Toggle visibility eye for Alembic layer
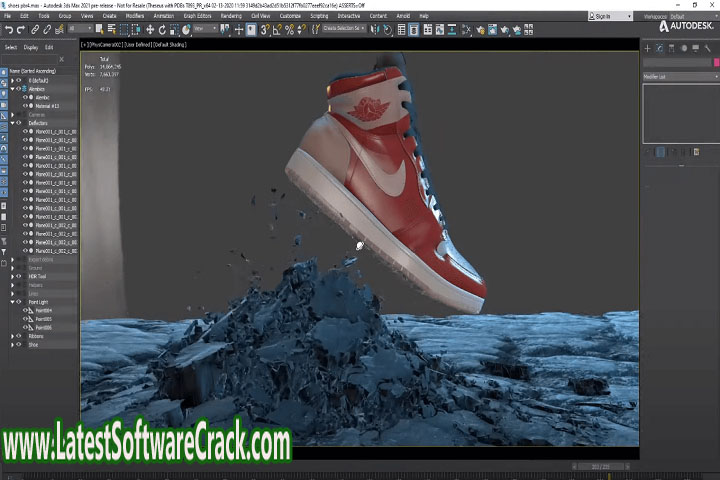This screenshot has height=480, width=720. pos(19,89)
